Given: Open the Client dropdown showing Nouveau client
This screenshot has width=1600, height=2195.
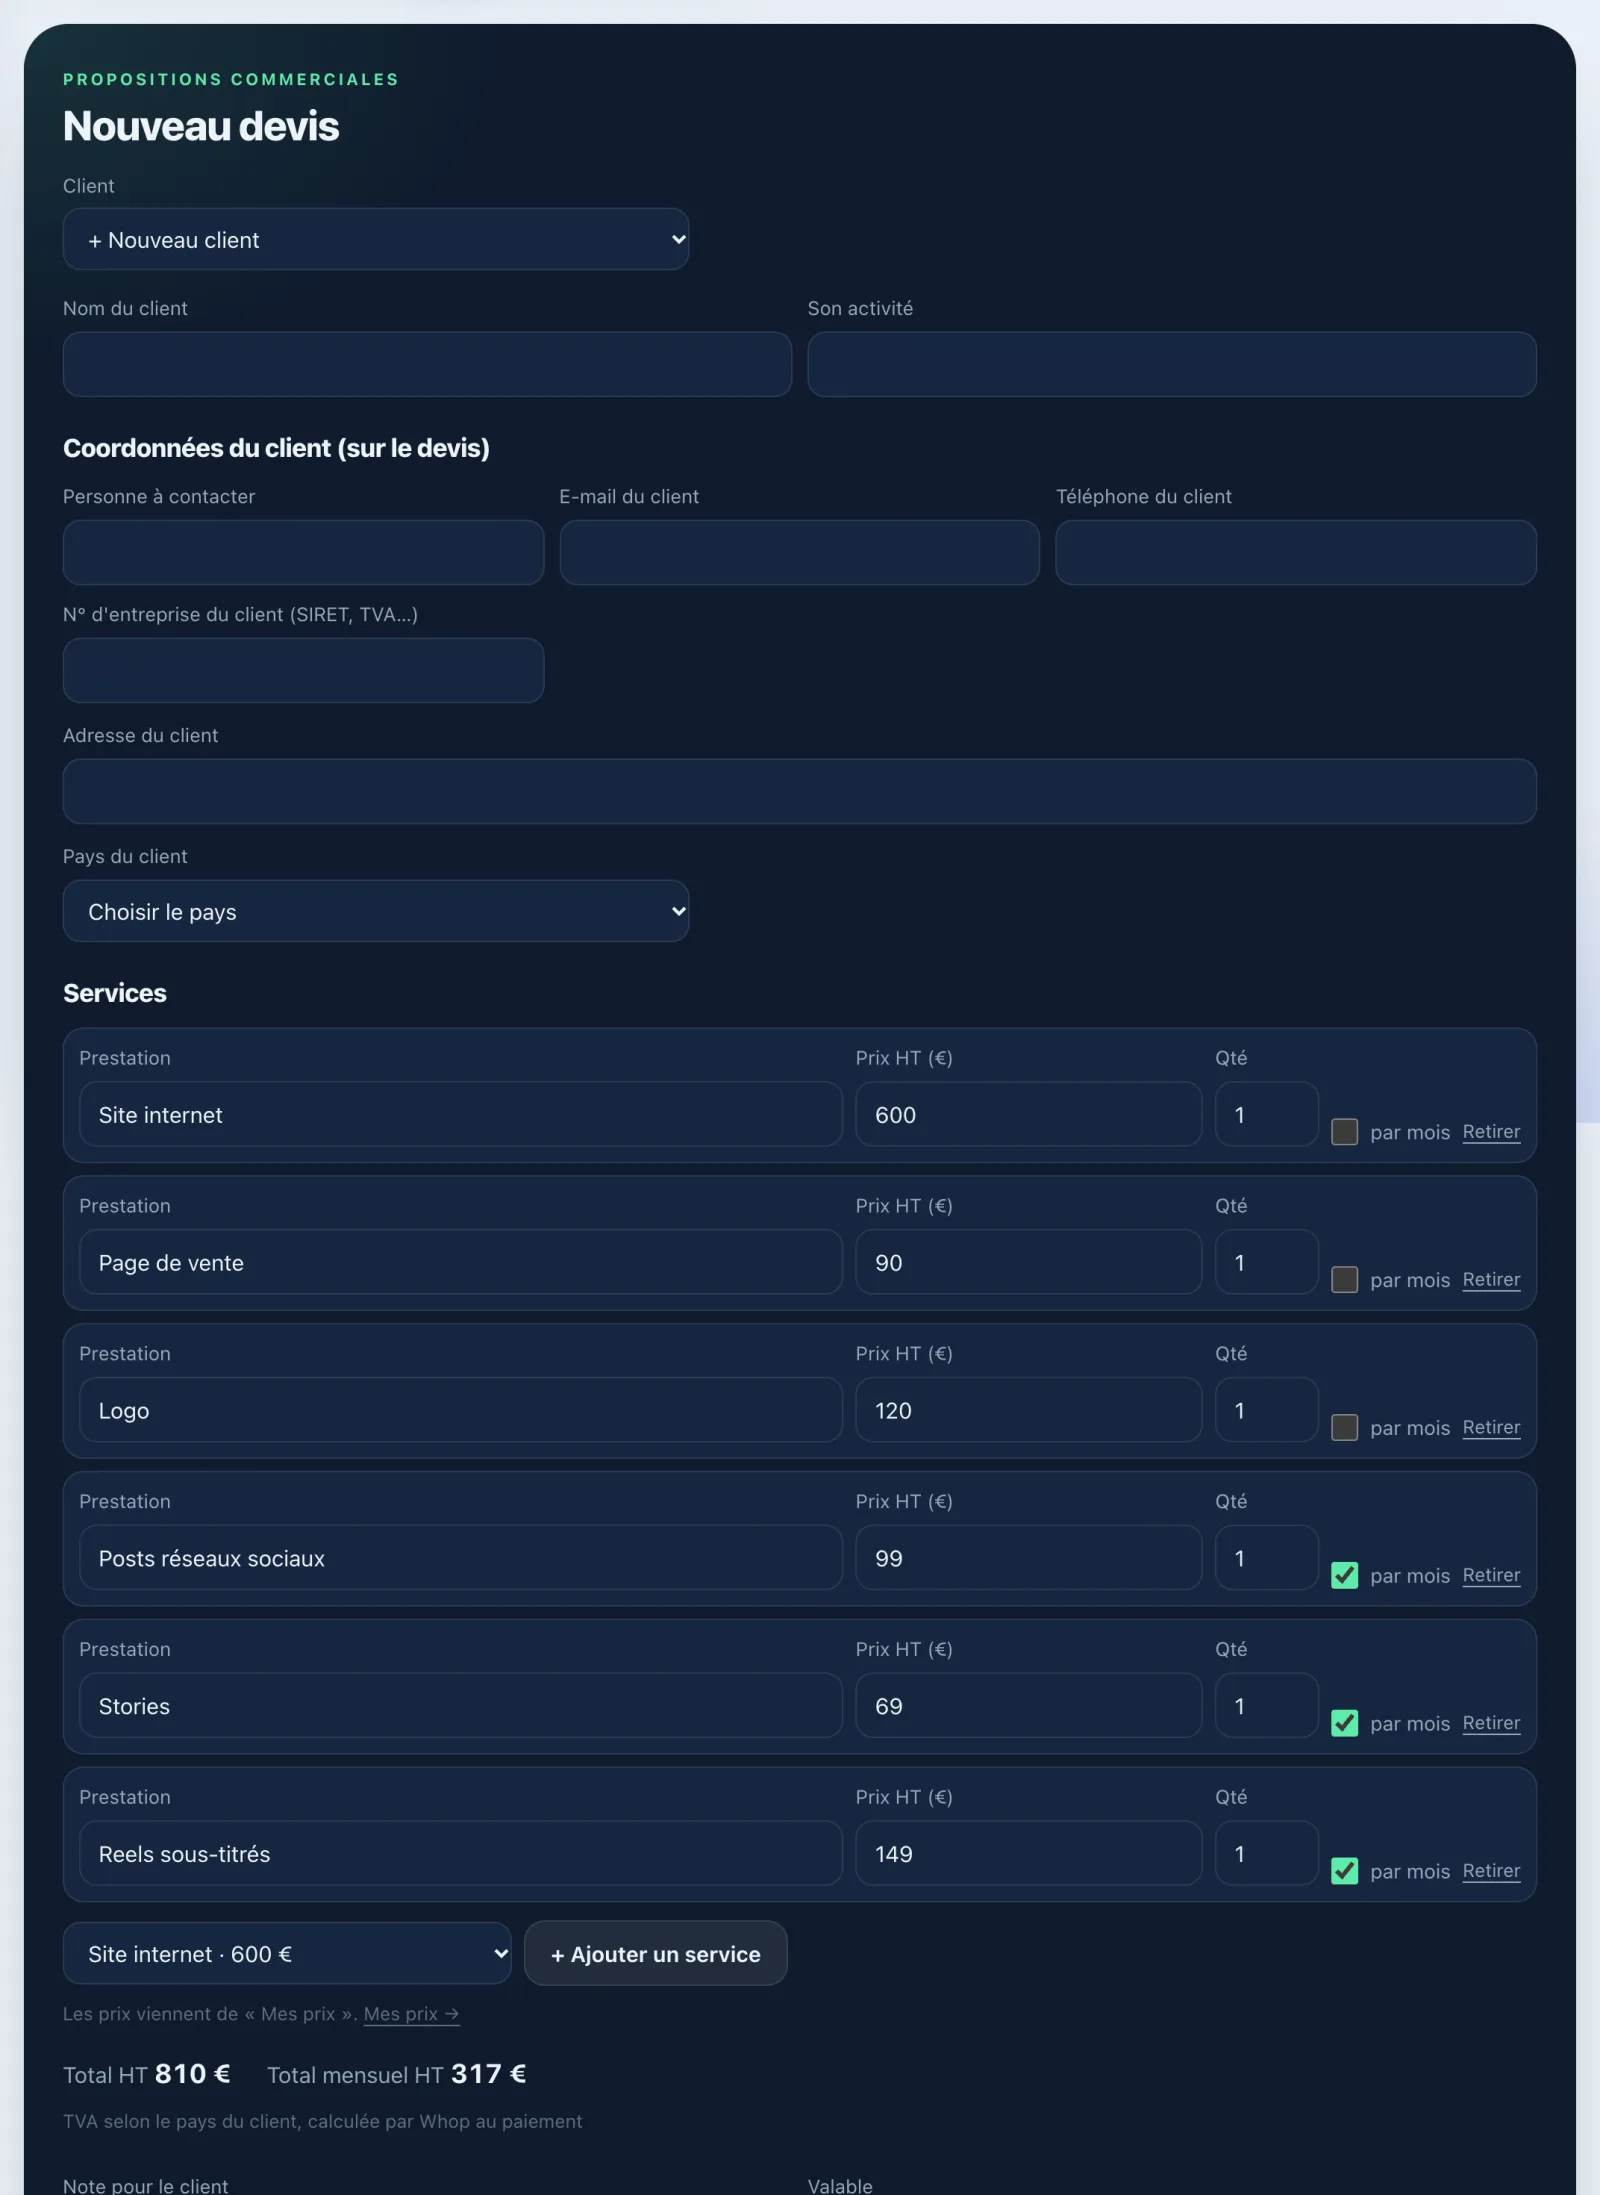Looking at the screenshot, I should 376,239.
